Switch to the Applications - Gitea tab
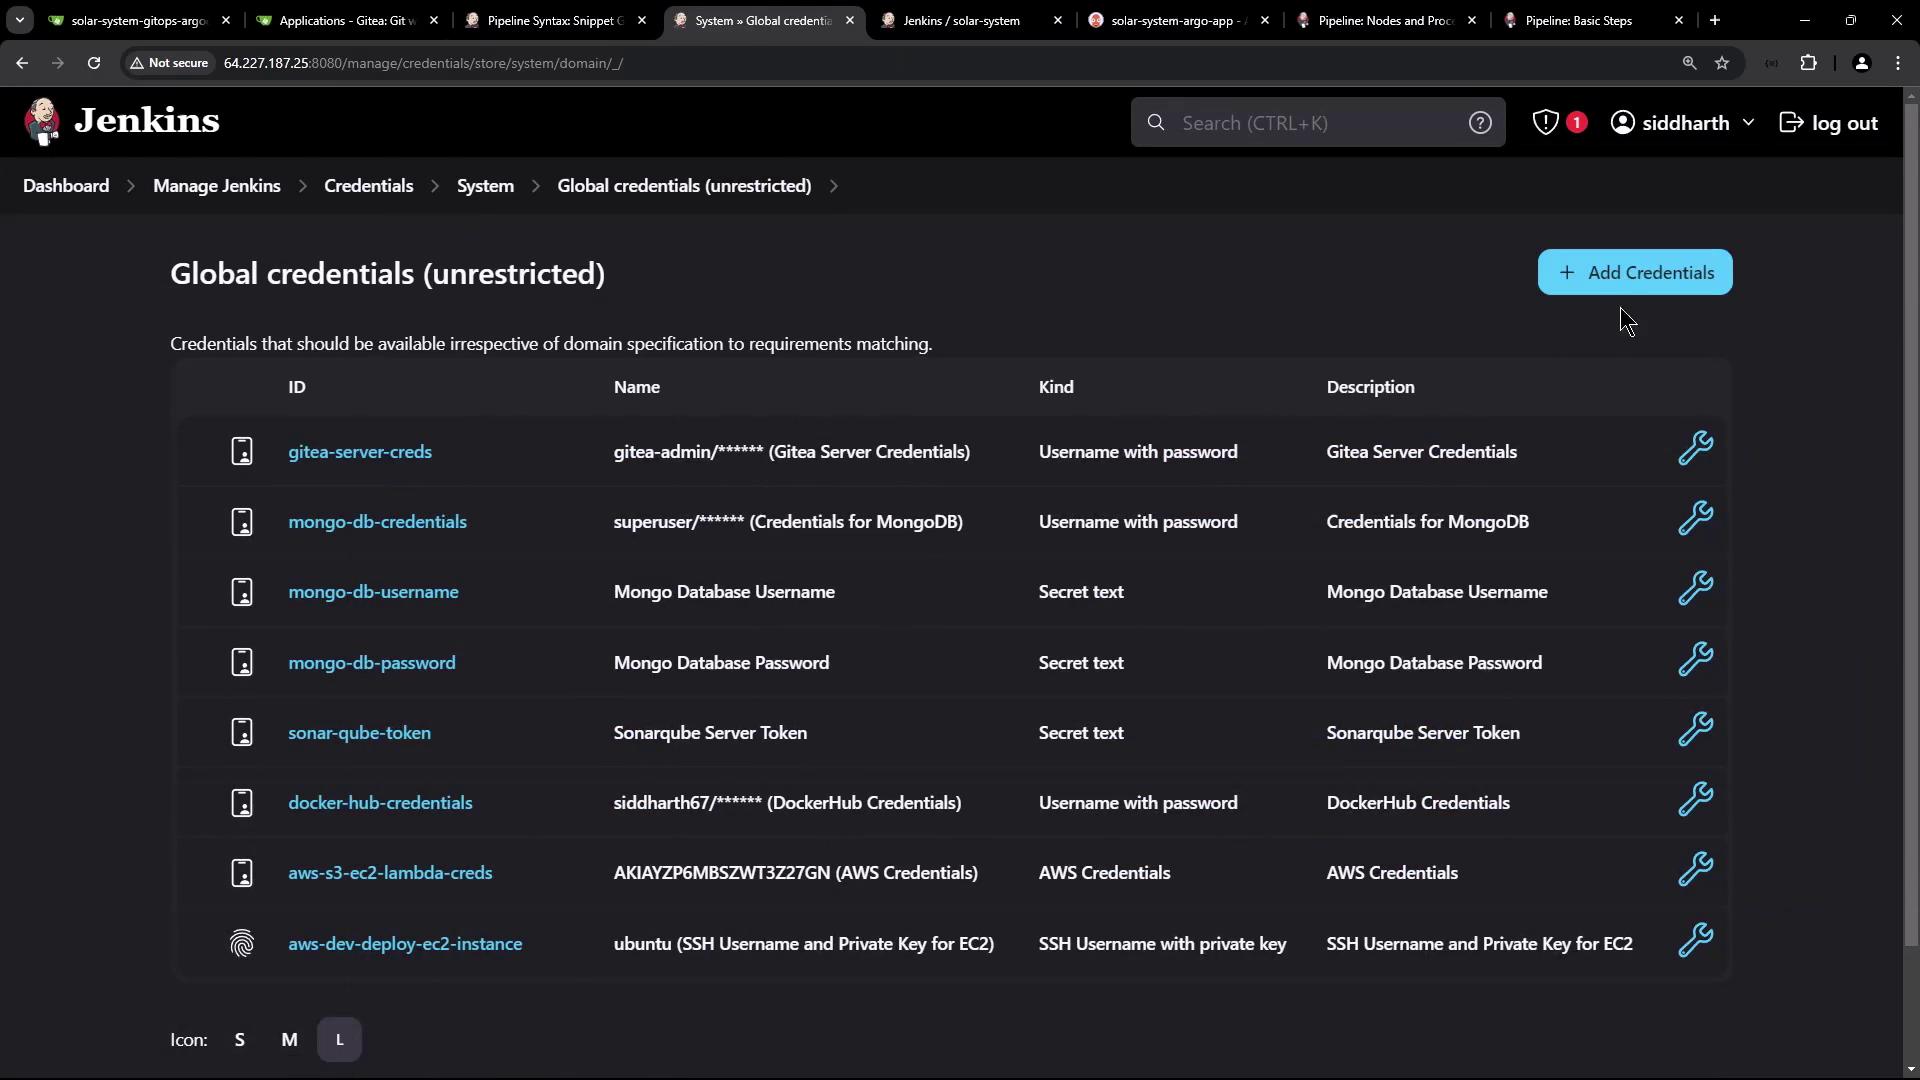The width and height of the screenshot is (1920, 1080). (x=346, y=20)
